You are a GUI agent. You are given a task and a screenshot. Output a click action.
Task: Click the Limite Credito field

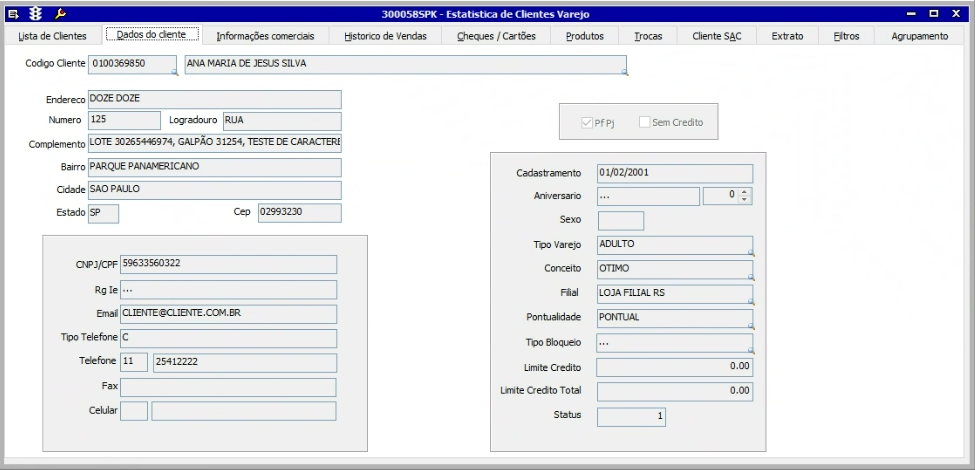[675, 367]
